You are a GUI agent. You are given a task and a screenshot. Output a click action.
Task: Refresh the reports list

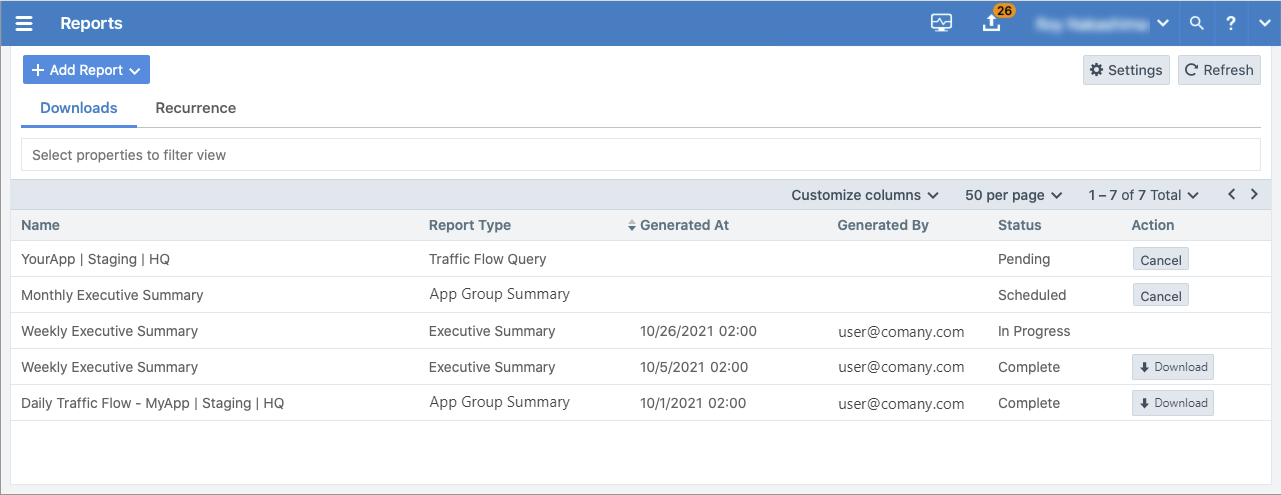[1219, 70]
